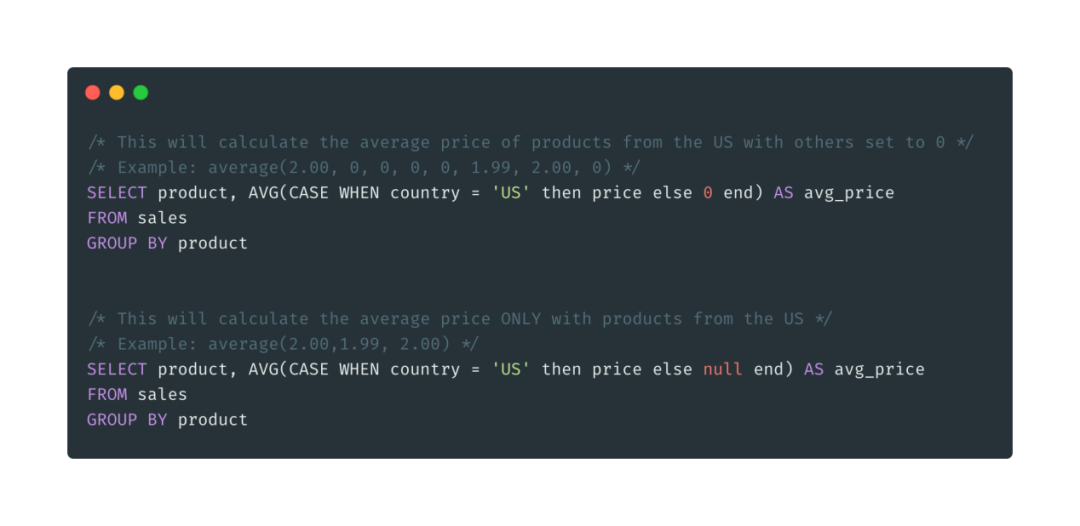
Task: Click the second SELECT keyword
Action: 117,369
